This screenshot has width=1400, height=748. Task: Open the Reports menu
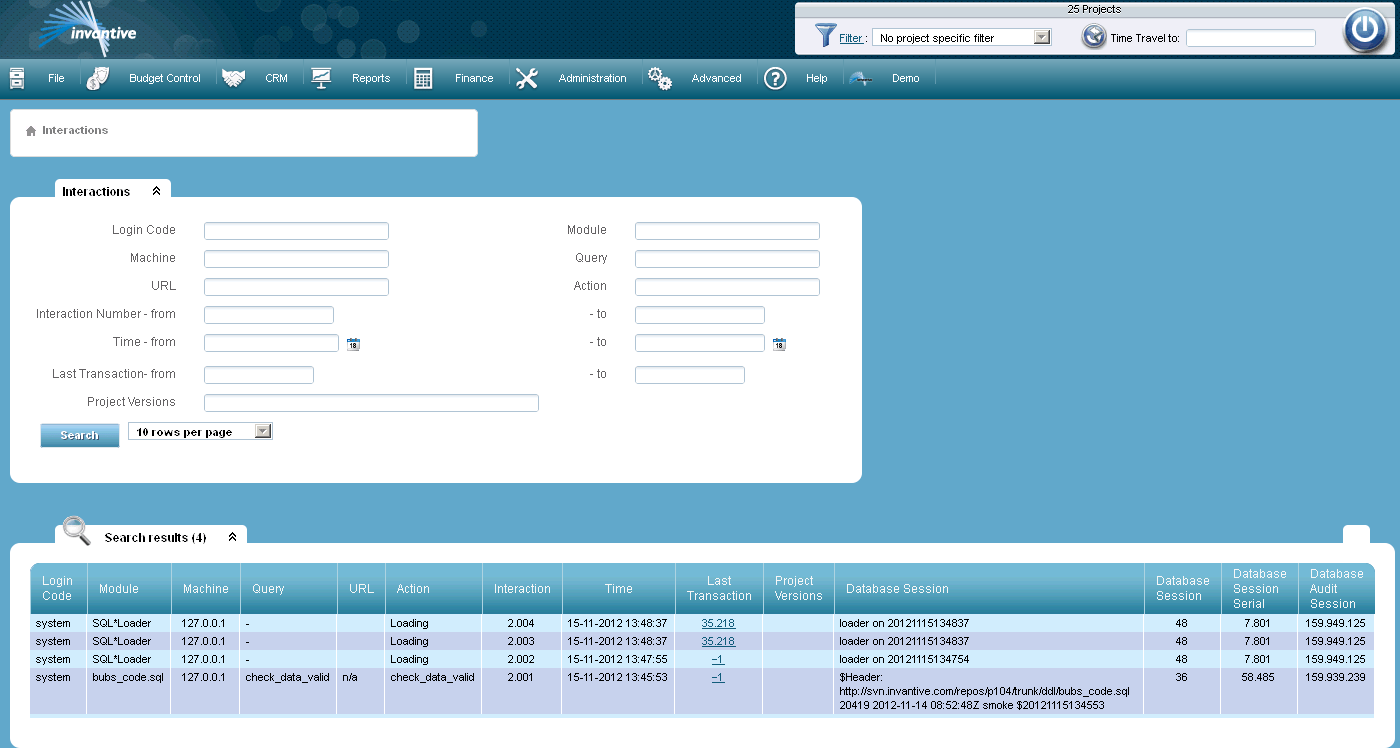(370, 79)
